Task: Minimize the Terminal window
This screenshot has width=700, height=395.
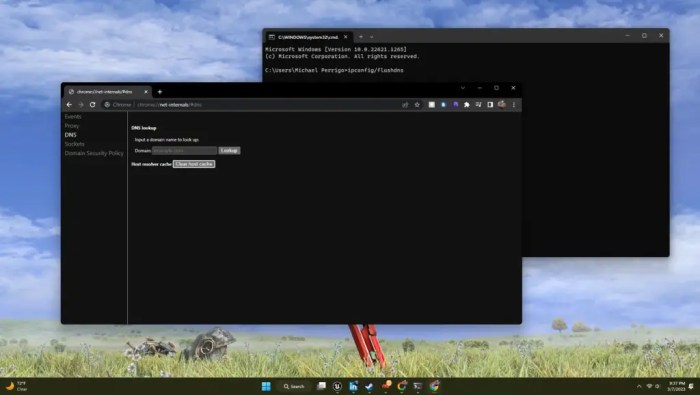Action: coord(628,36)
